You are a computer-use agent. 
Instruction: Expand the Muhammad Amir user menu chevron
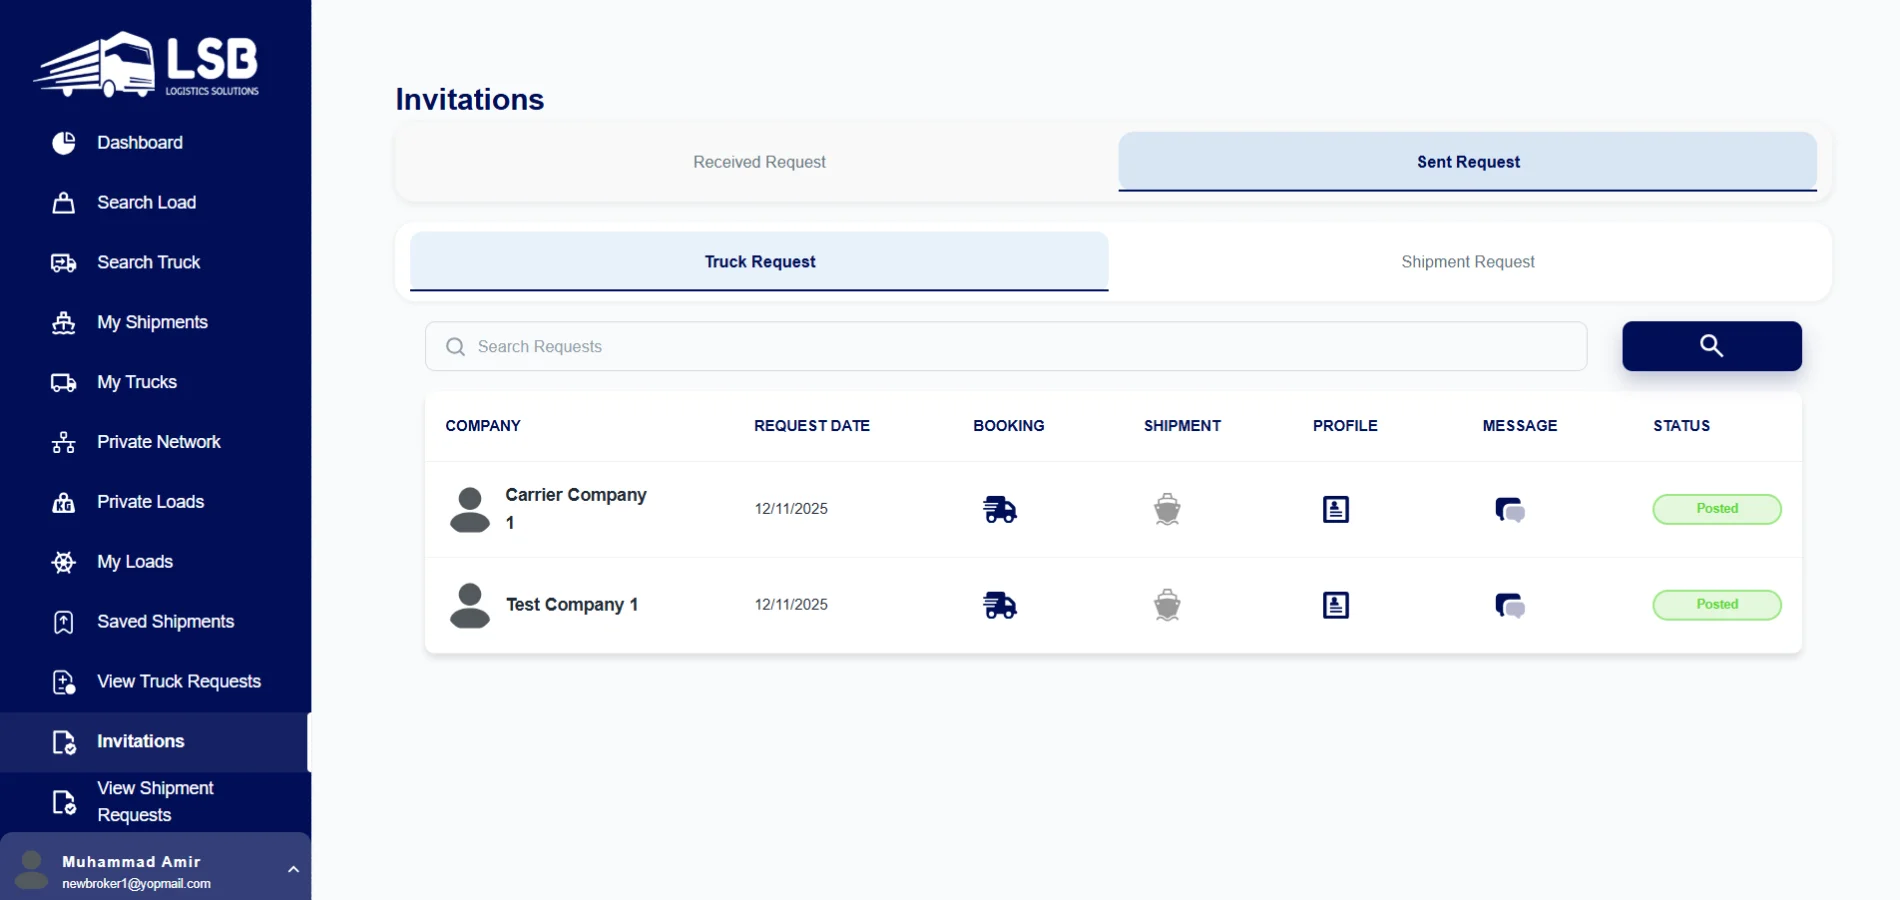coord(293,869)
